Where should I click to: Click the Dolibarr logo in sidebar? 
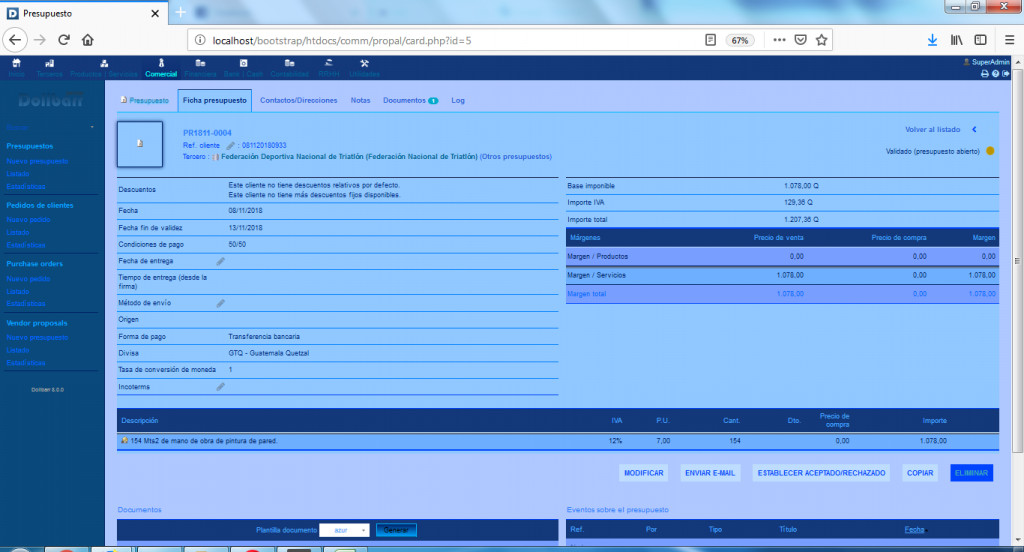[51, 101]
